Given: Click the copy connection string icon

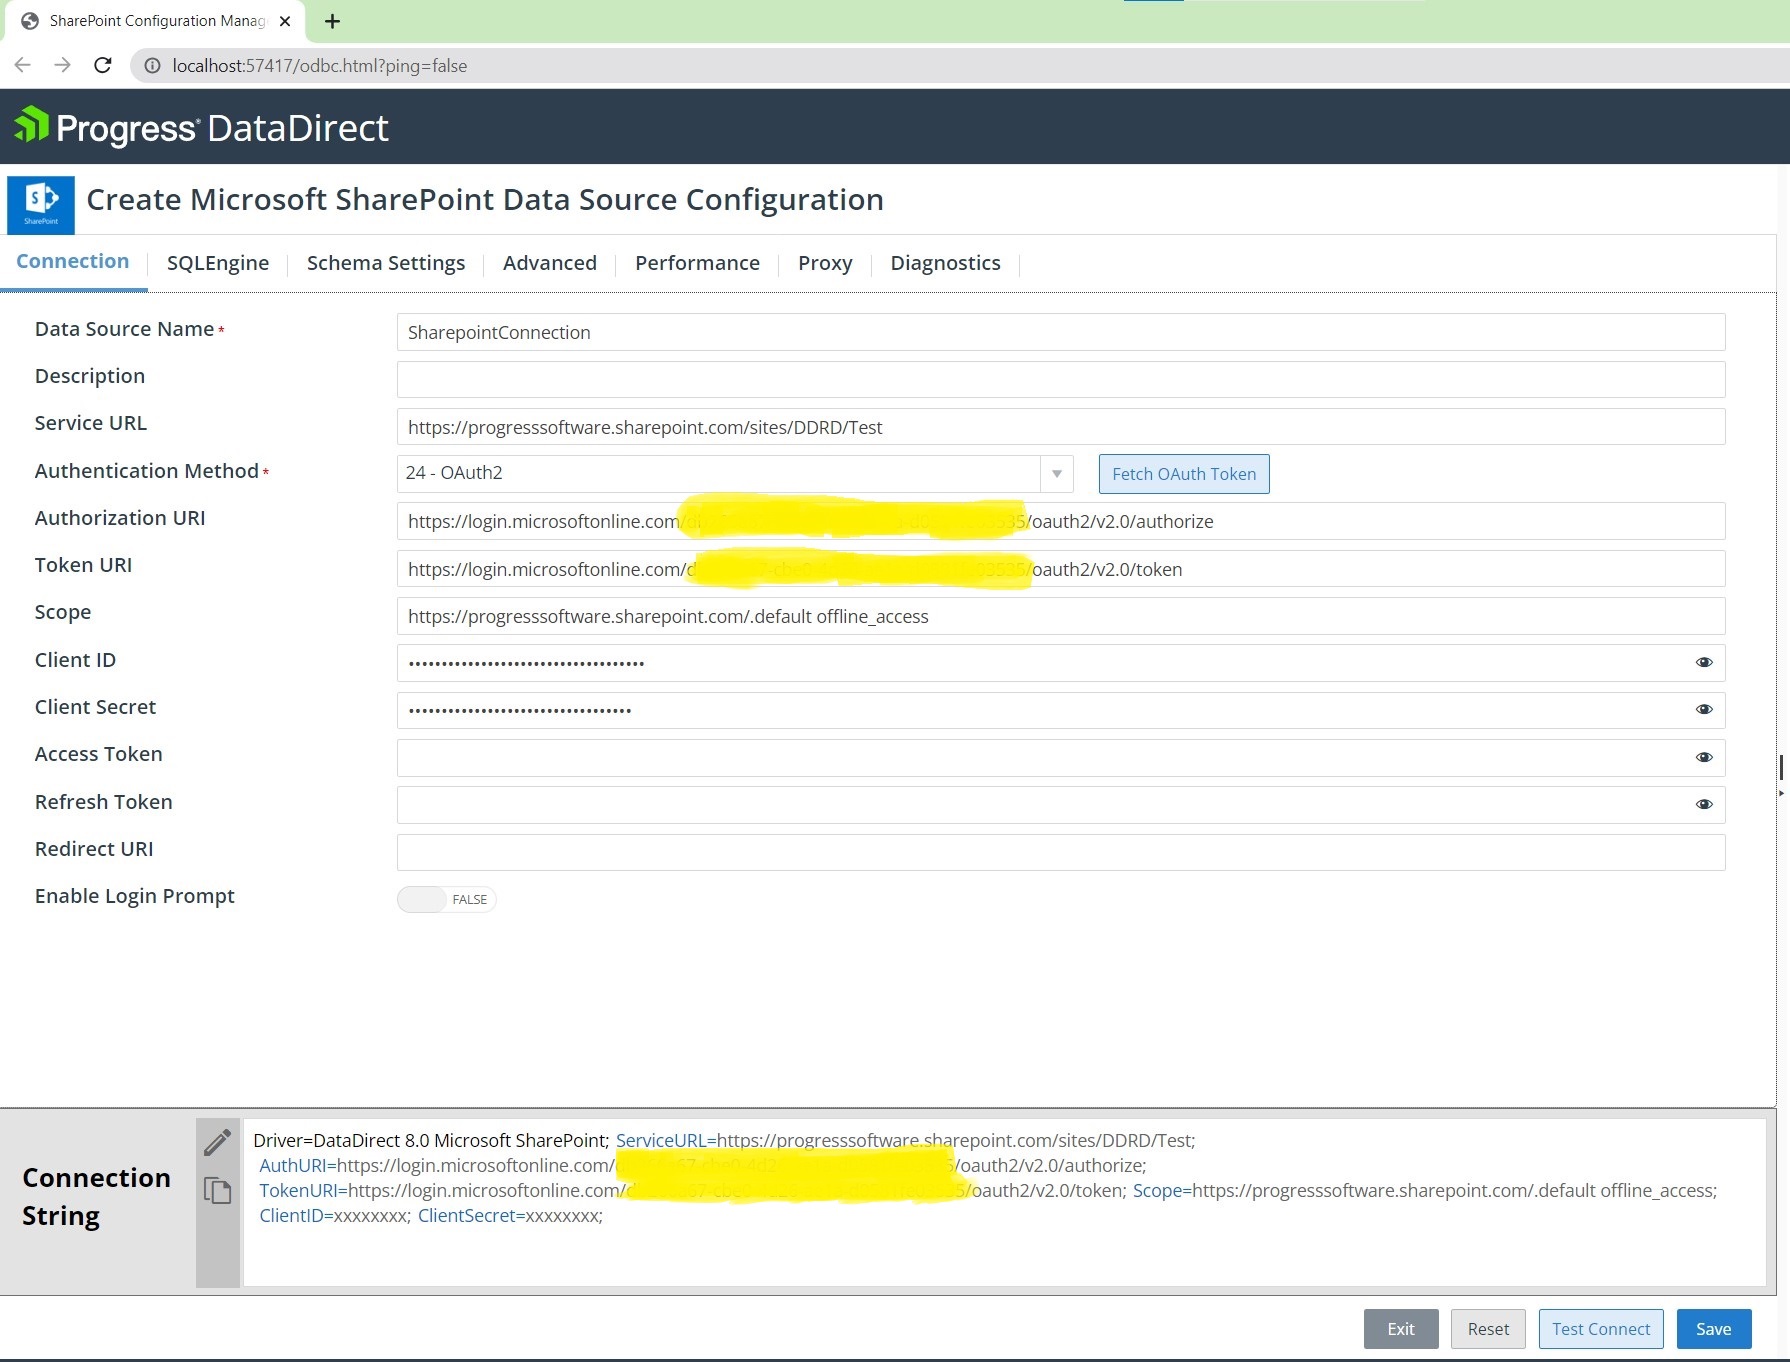Looking at the screenshot, I should point(217,1190).
